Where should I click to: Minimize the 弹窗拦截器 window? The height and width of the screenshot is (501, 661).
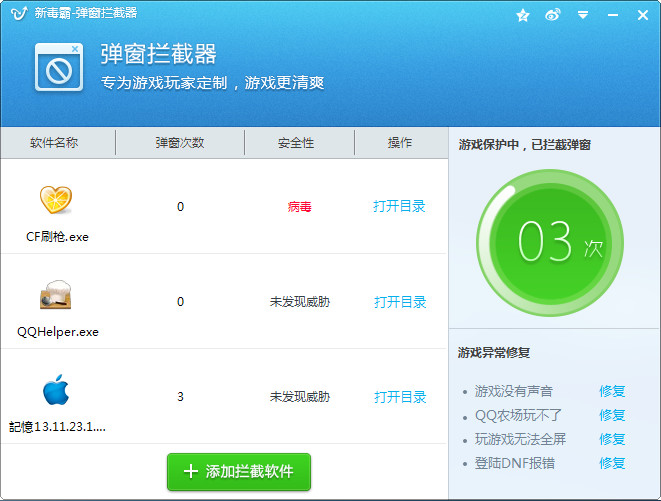(613, 16)
